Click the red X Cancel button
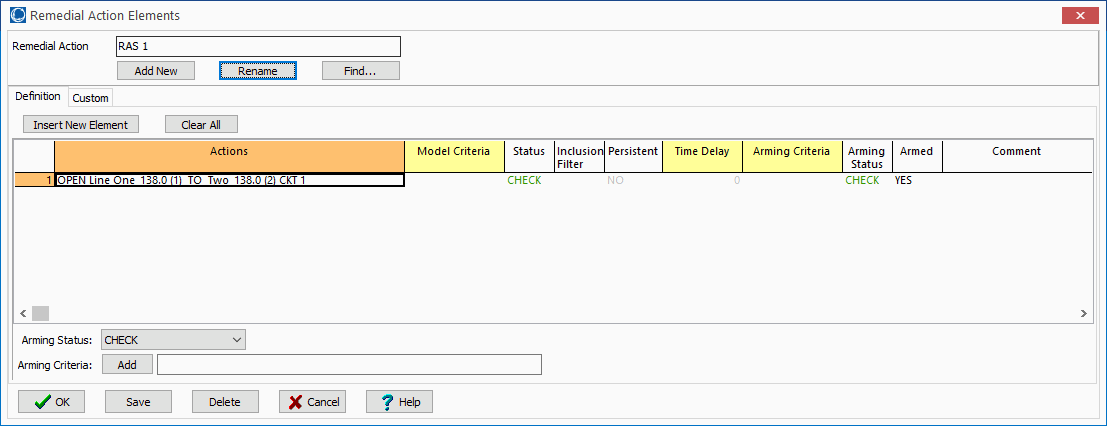 click(312, 401)
